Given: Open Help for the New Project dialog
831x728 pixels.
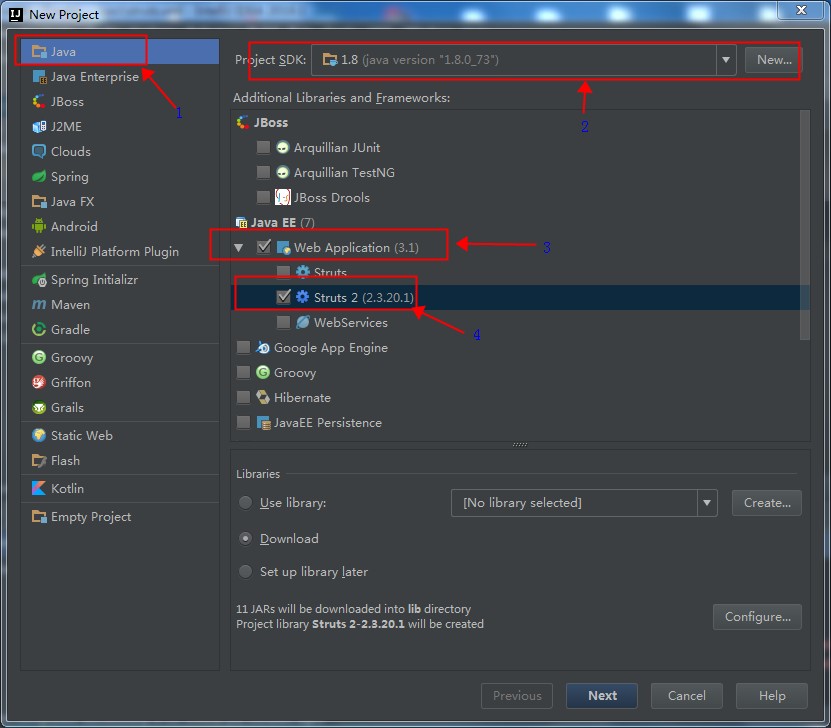Looking at the screenshot, I should [772, 696].
